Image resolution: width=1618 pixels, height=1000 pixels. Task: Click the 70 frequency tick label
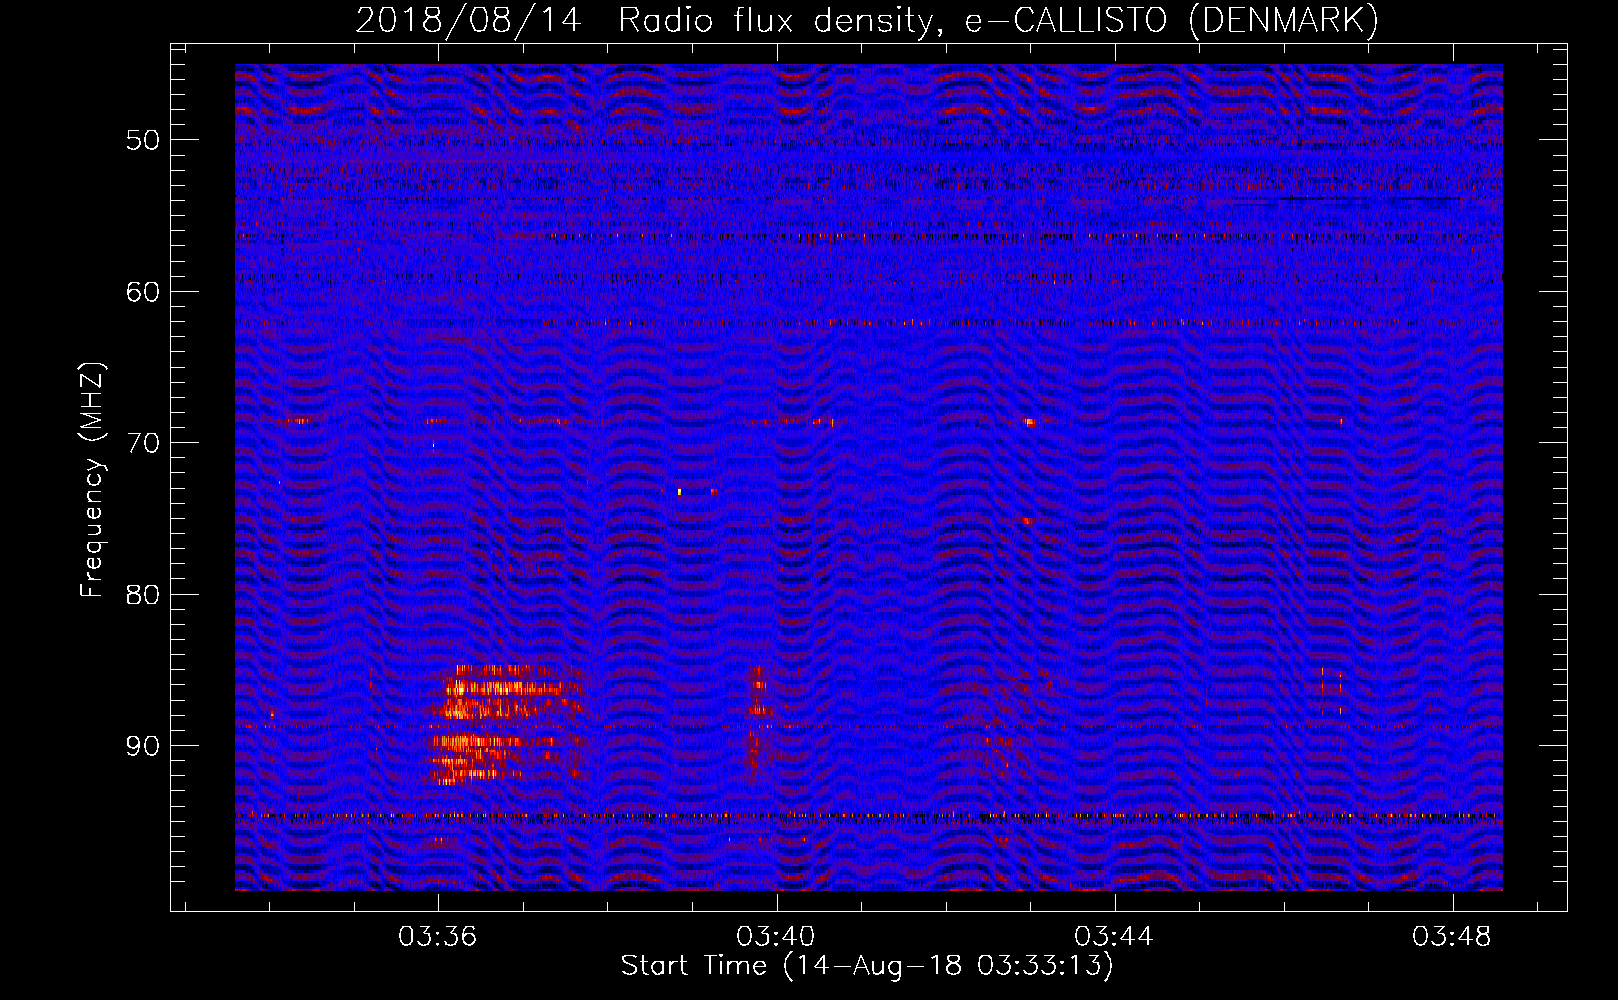click(143, 443)
